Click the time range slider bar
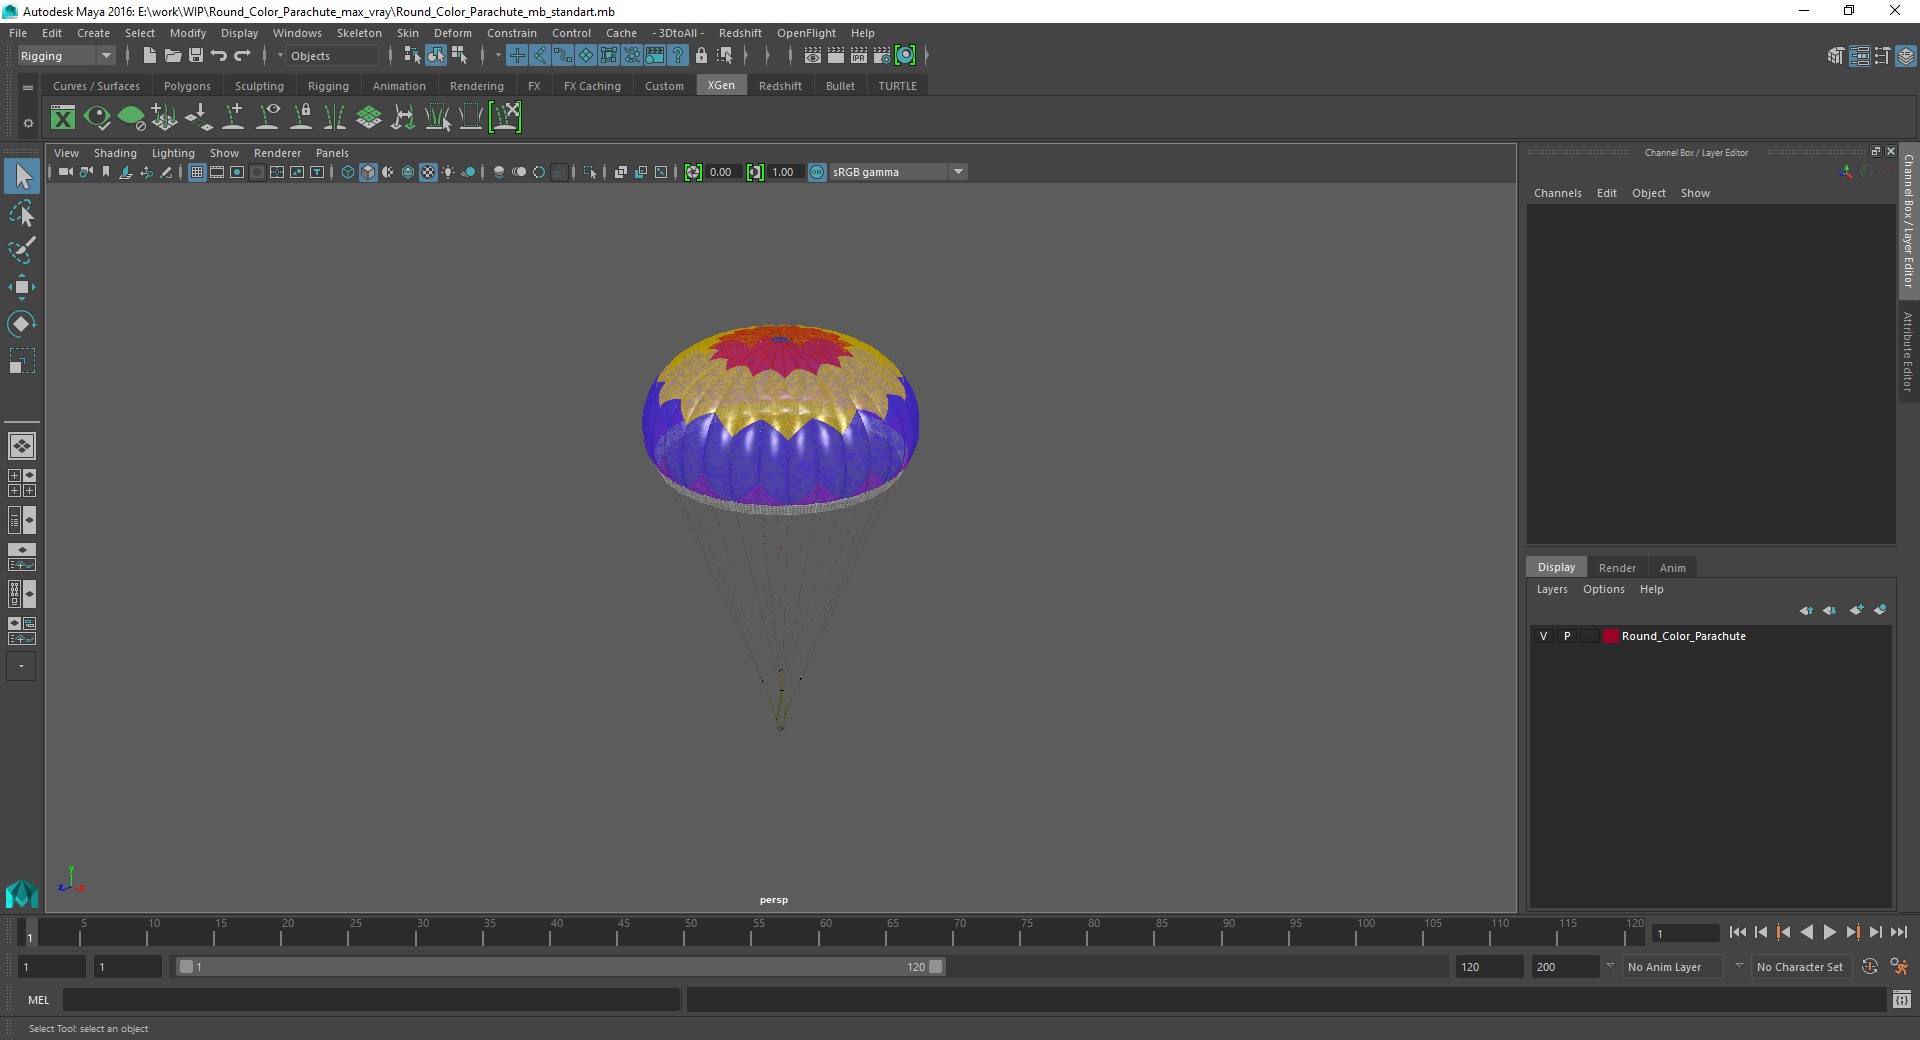1920x1040 pixels. [x=560, y=967]
